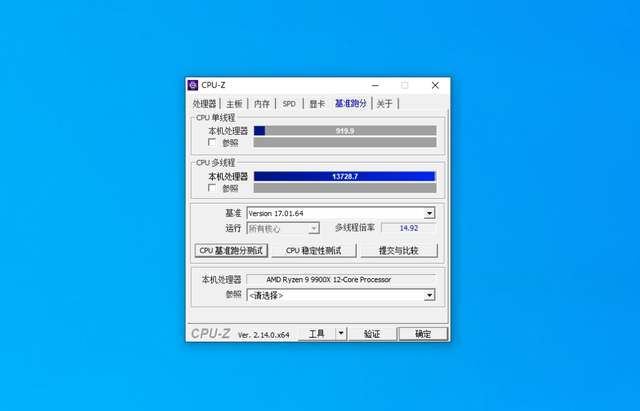Click the Ver. 2.14.0.x64 version text
Screen dimensions: 640x411
264,335
